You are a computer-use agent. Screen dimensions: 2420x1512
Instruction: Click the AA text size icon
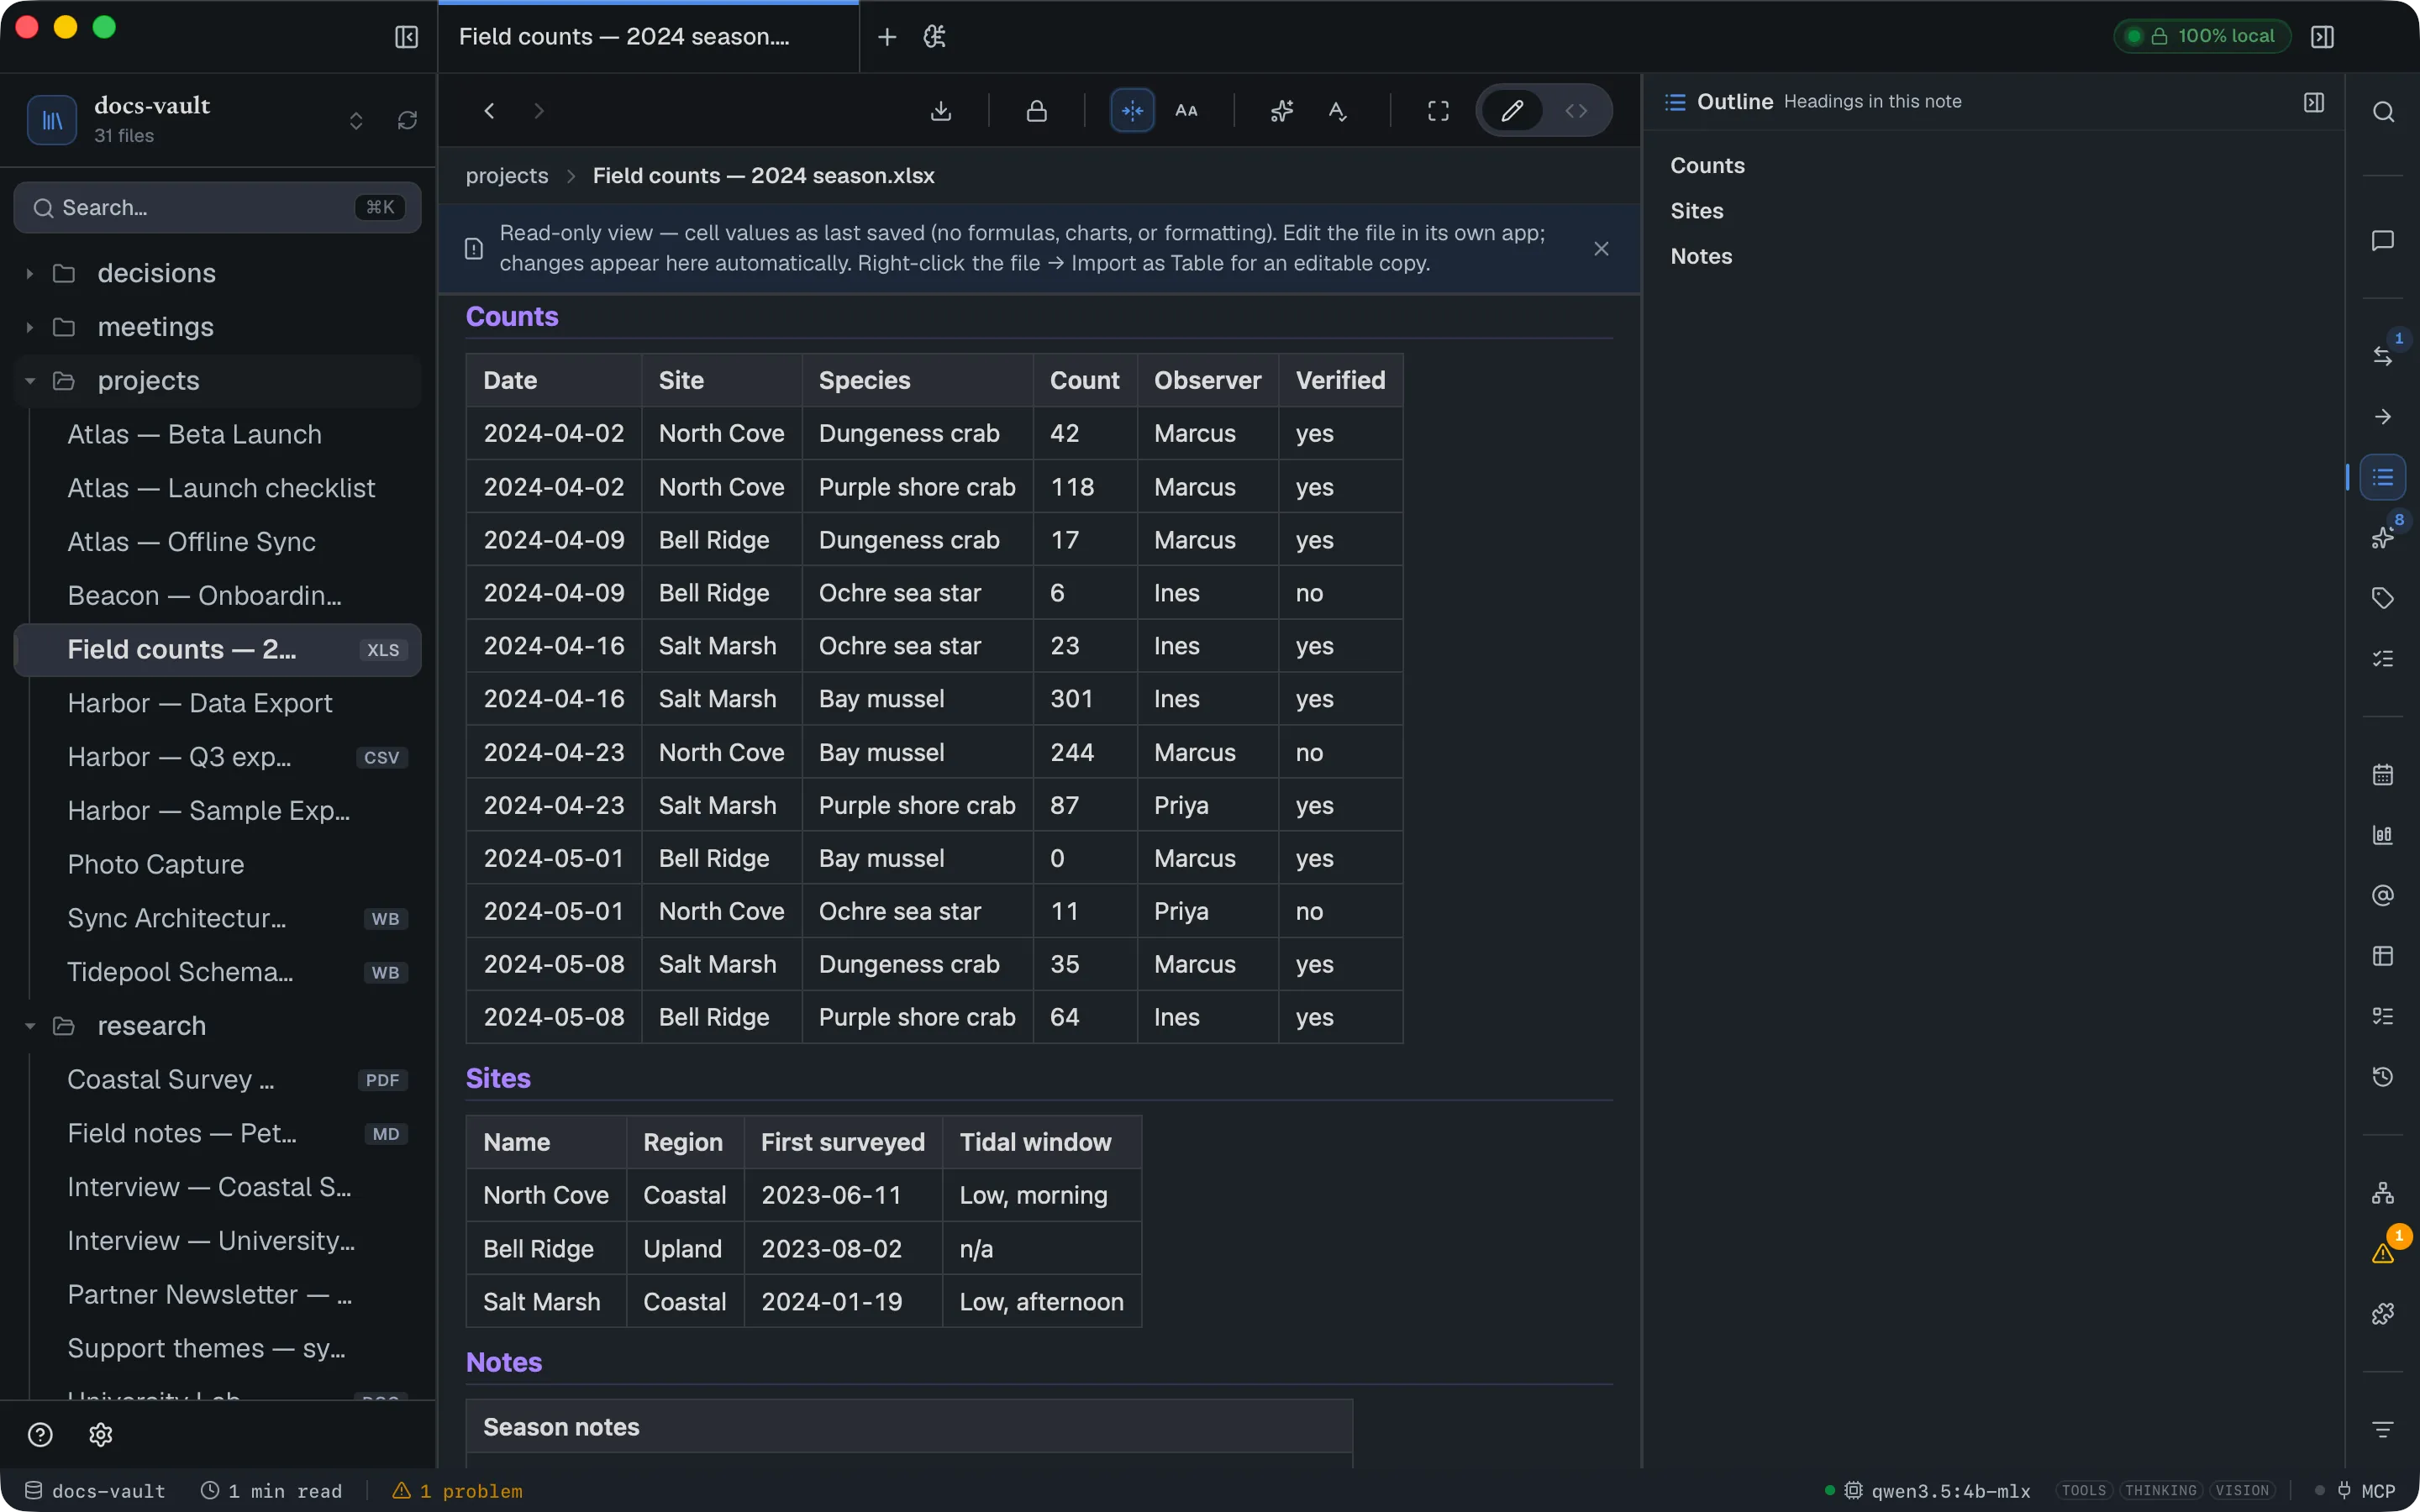point(1186,111)
